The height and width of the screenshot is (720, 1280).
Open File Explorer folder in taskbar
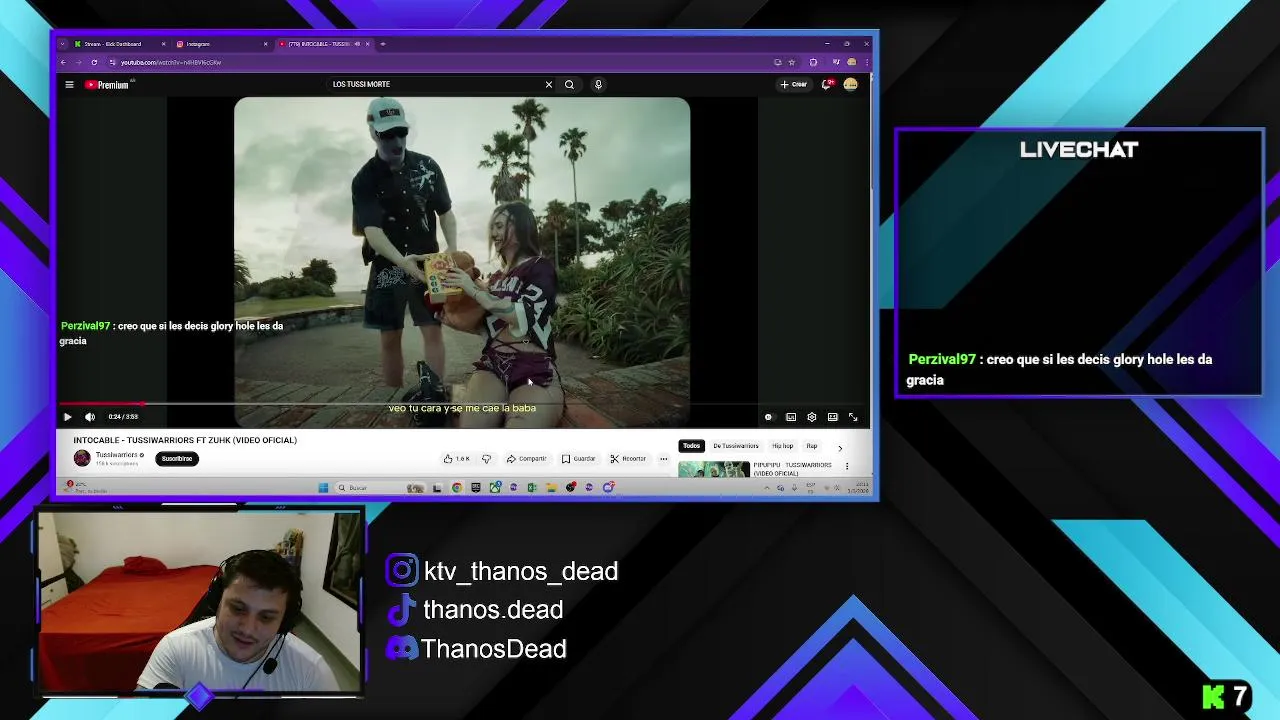click(x=551, y=488)
